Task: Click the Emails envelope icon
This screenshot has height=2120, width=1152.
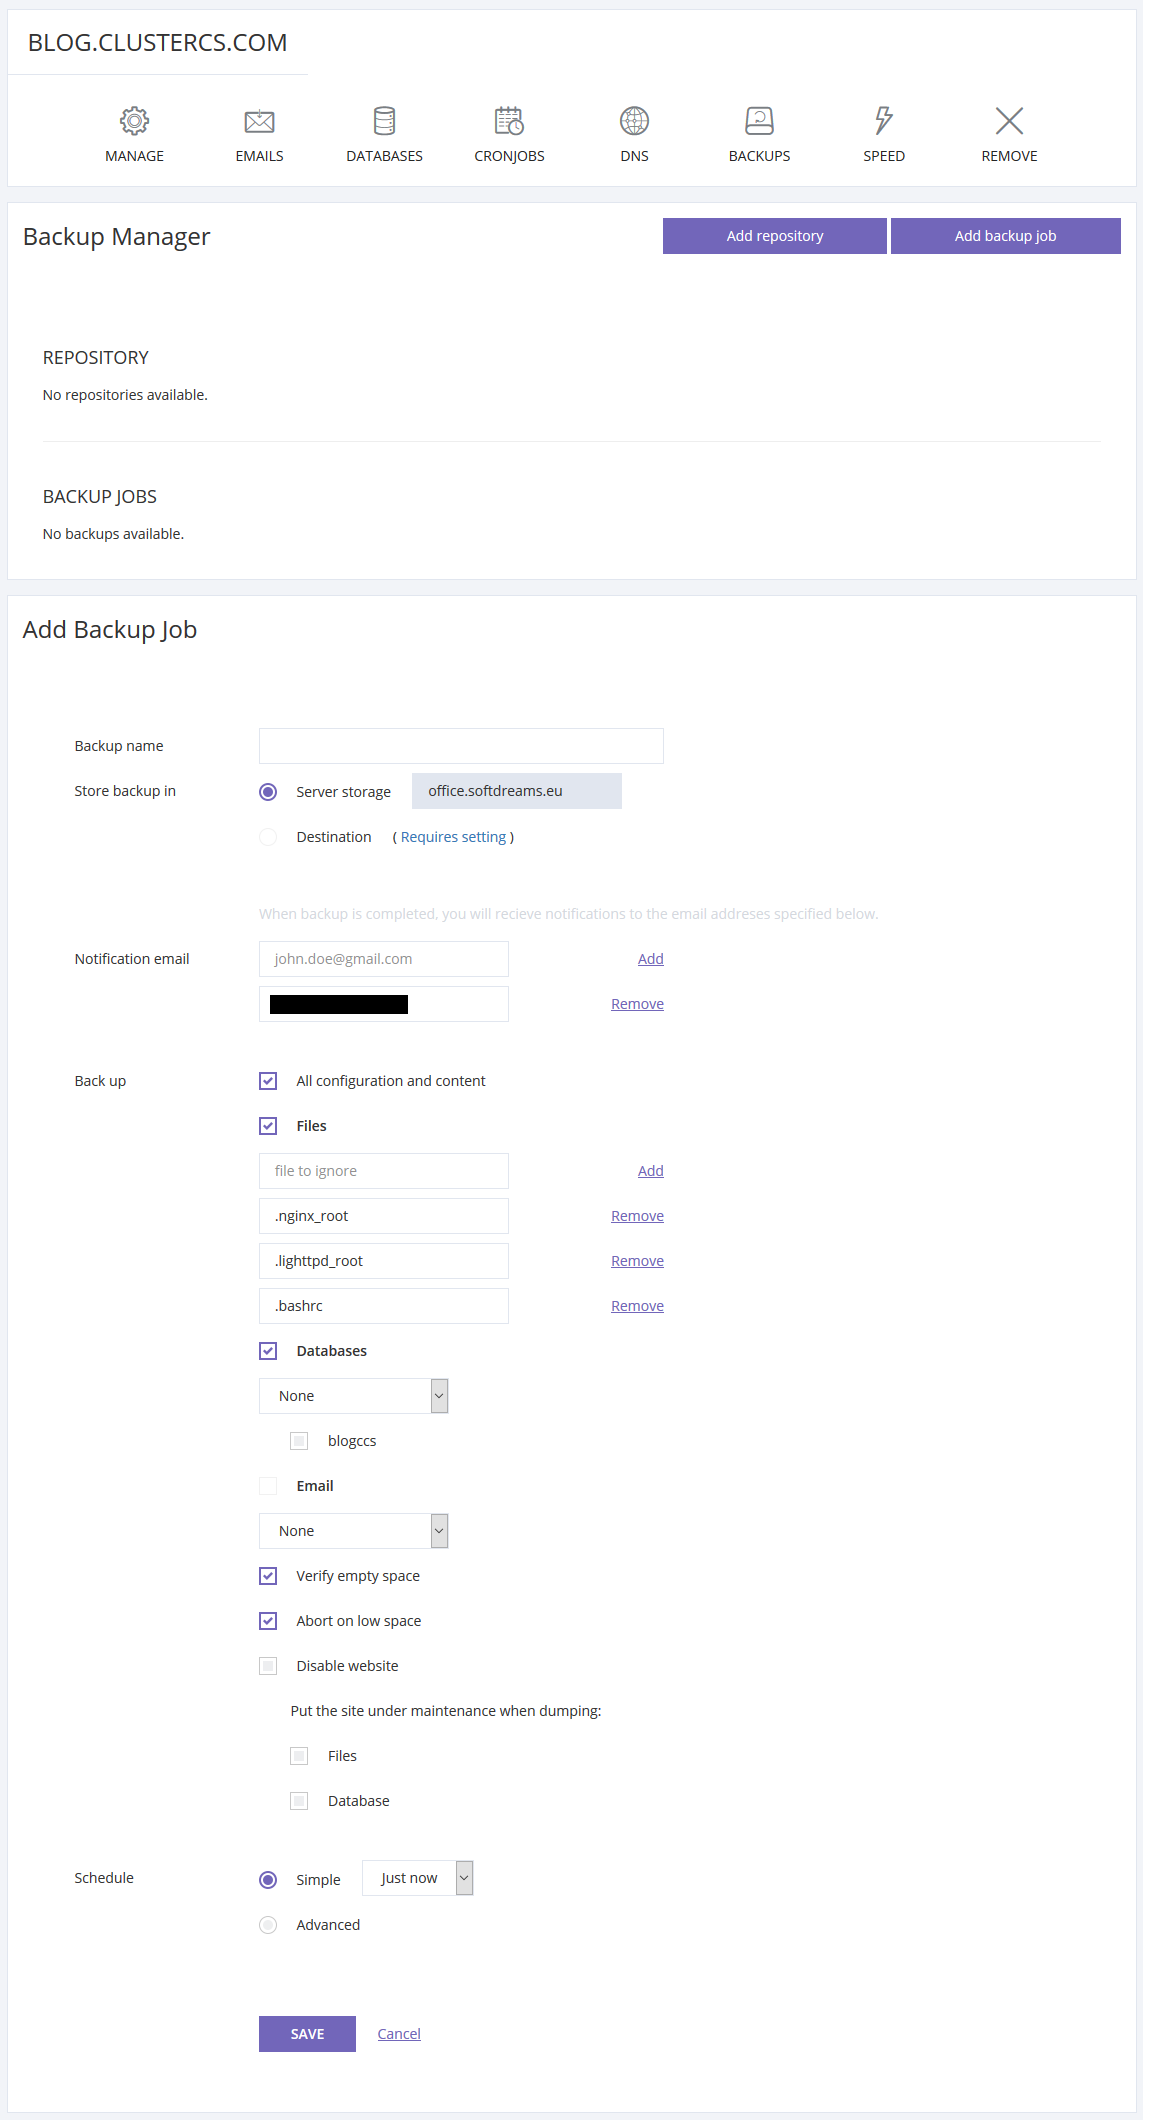Action: click(259, 122)
